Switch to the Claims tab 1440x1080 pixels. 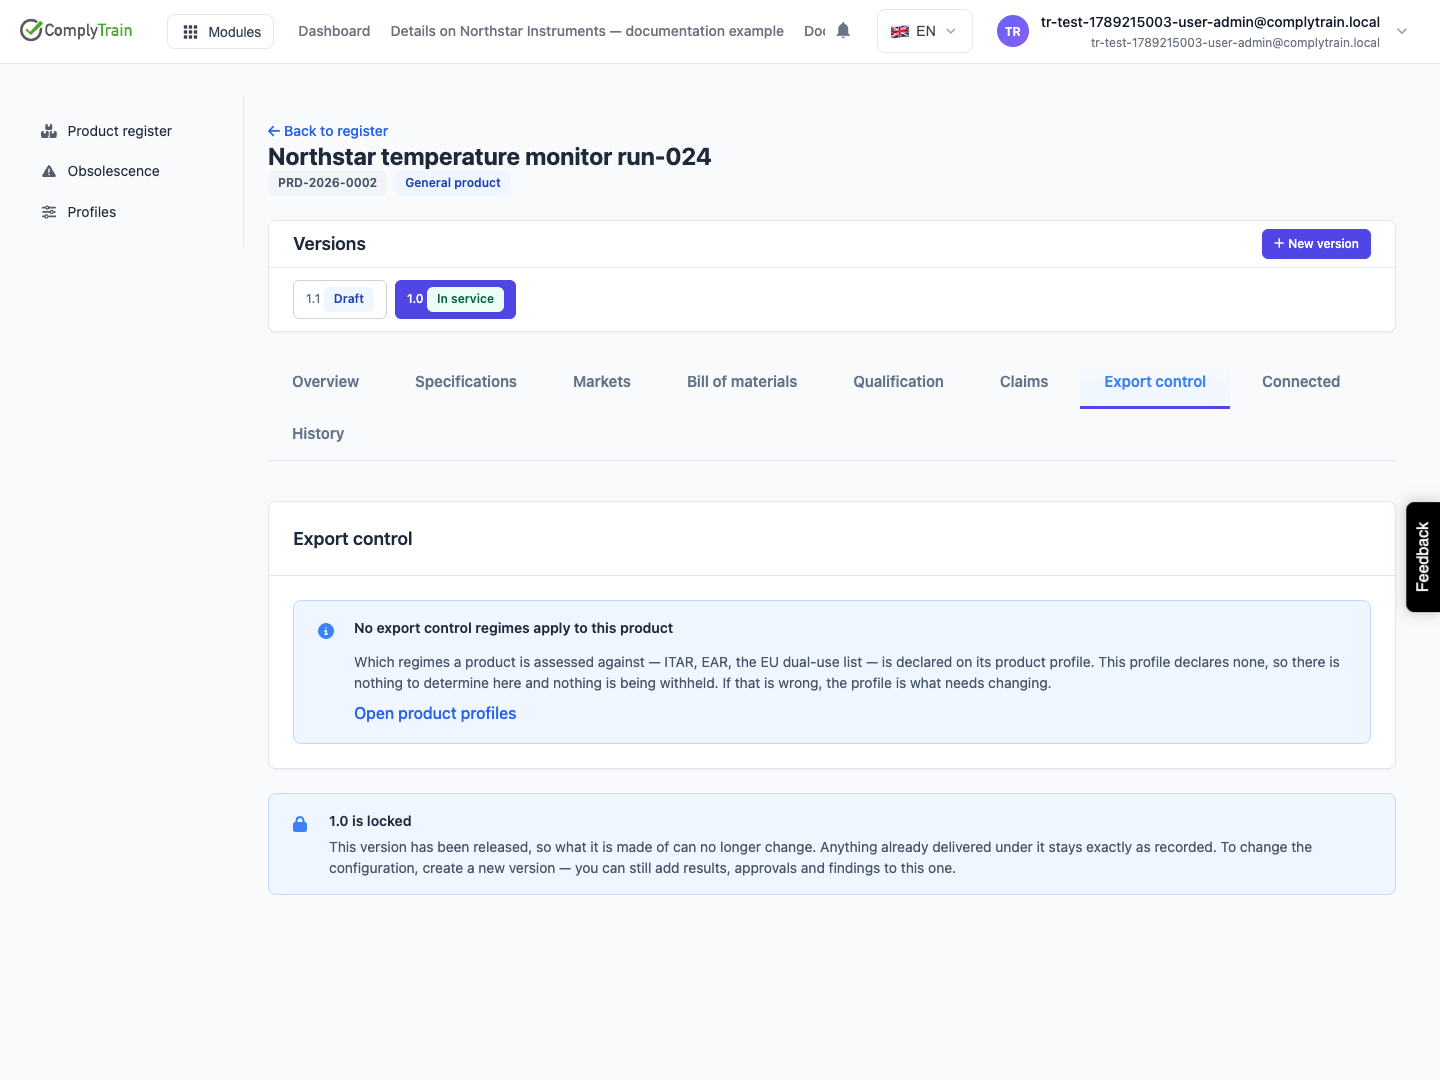(x=1024, y=382)
